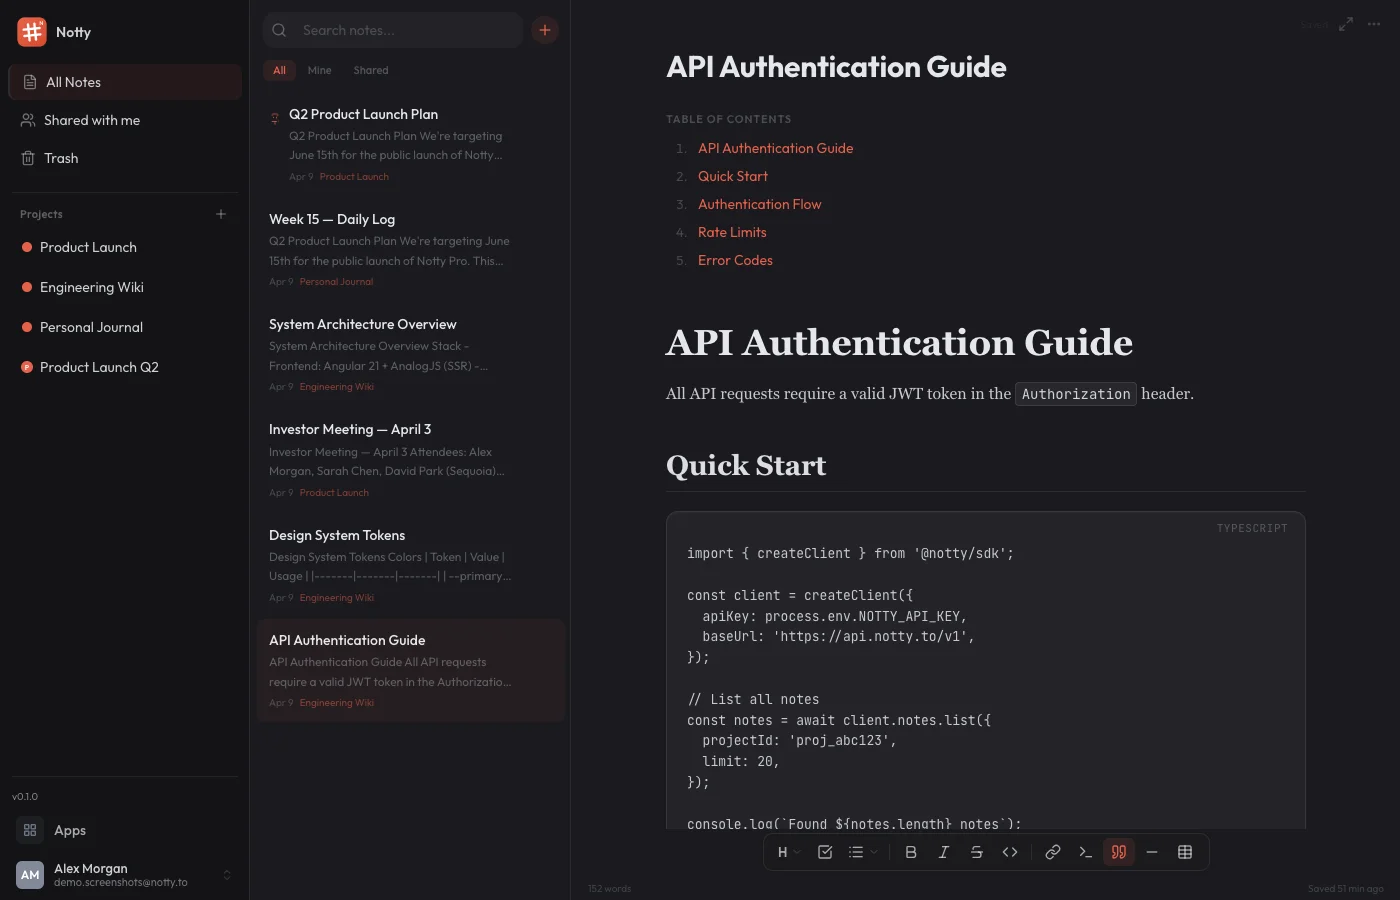Open the list type dropdown
The image size is (1400, 900).
862,852
